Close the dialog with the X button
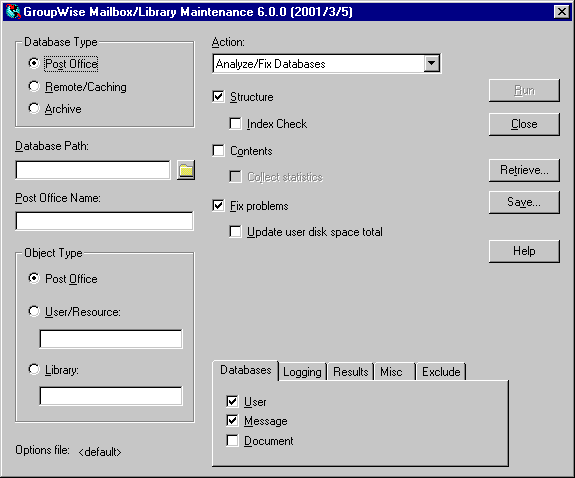Screen dimensions: 575x478 click(561, 12)
